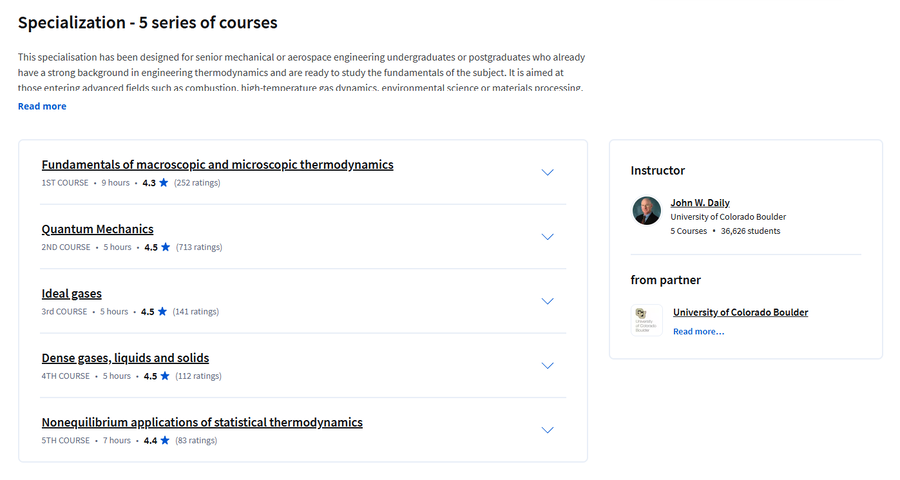Click Read more… under the partner name

click(x=699, y=331)
